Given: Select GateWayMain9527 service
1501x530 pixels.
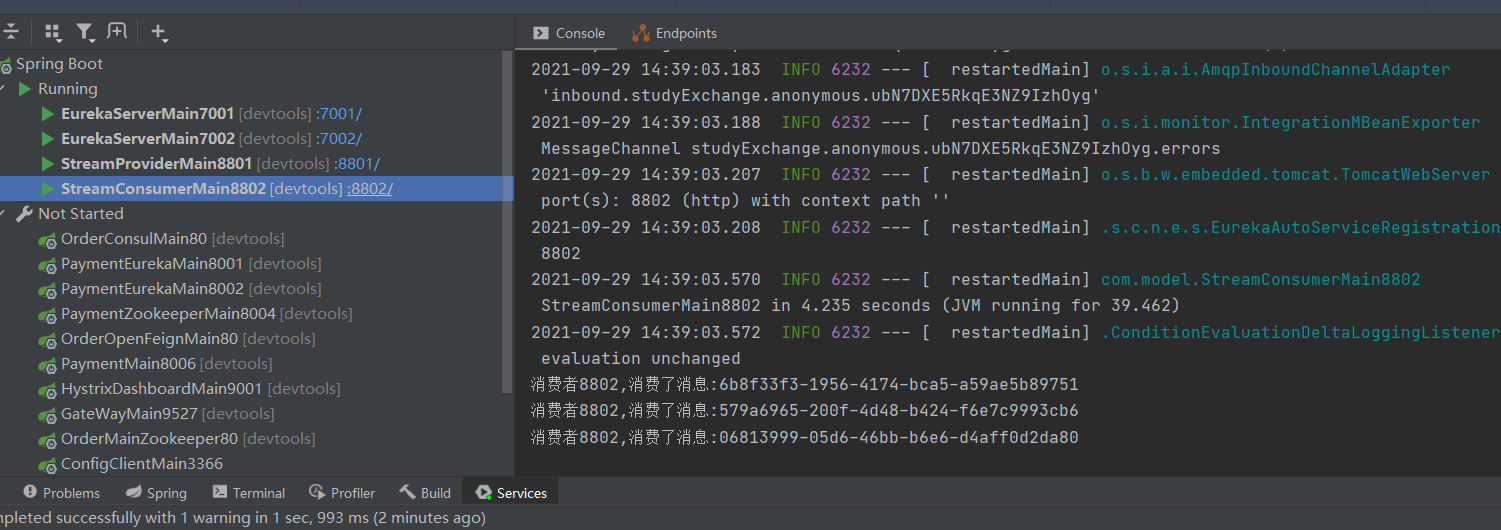Looking at the screenshot, I should (129, 414).
